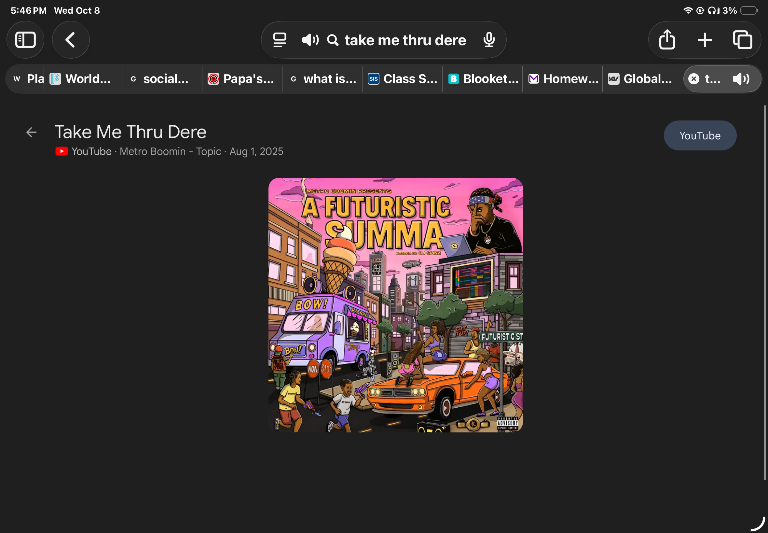Tap the Wi-Fi status icon
768x533 pixels.
coord(688,11)
